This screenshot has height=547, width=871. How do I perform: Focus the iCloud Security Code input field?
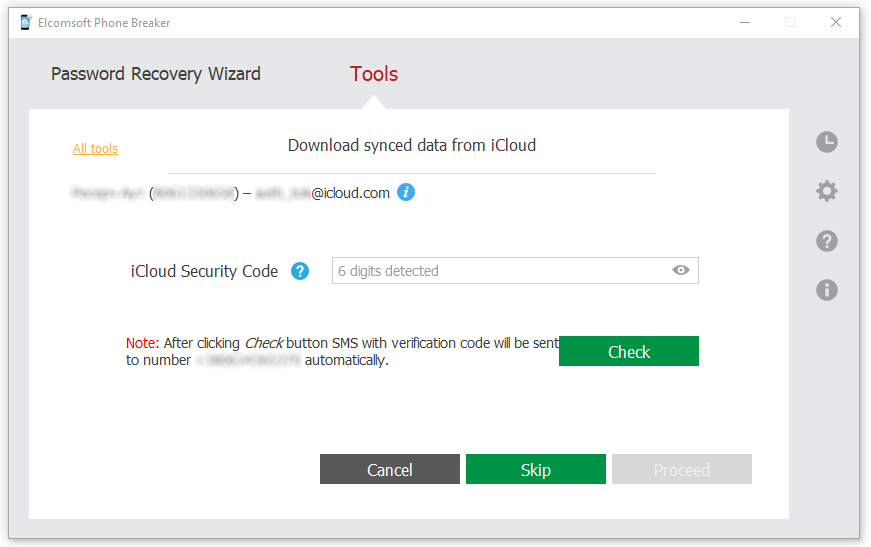pyautogui.click(x=500, y=271)
